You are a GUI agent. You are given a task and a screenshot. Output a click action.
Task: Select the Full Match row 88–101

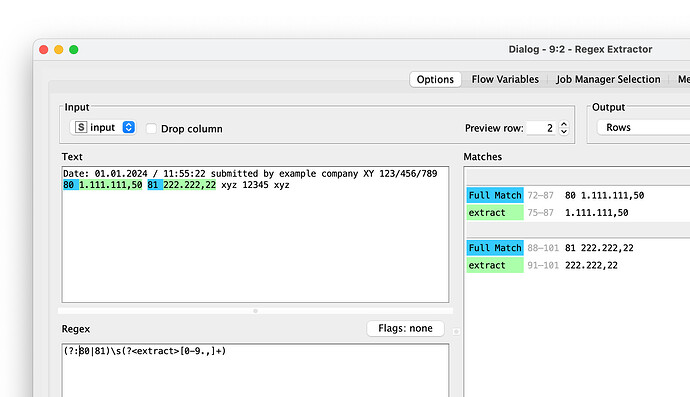pyautogui.click(x=578, y=248)
